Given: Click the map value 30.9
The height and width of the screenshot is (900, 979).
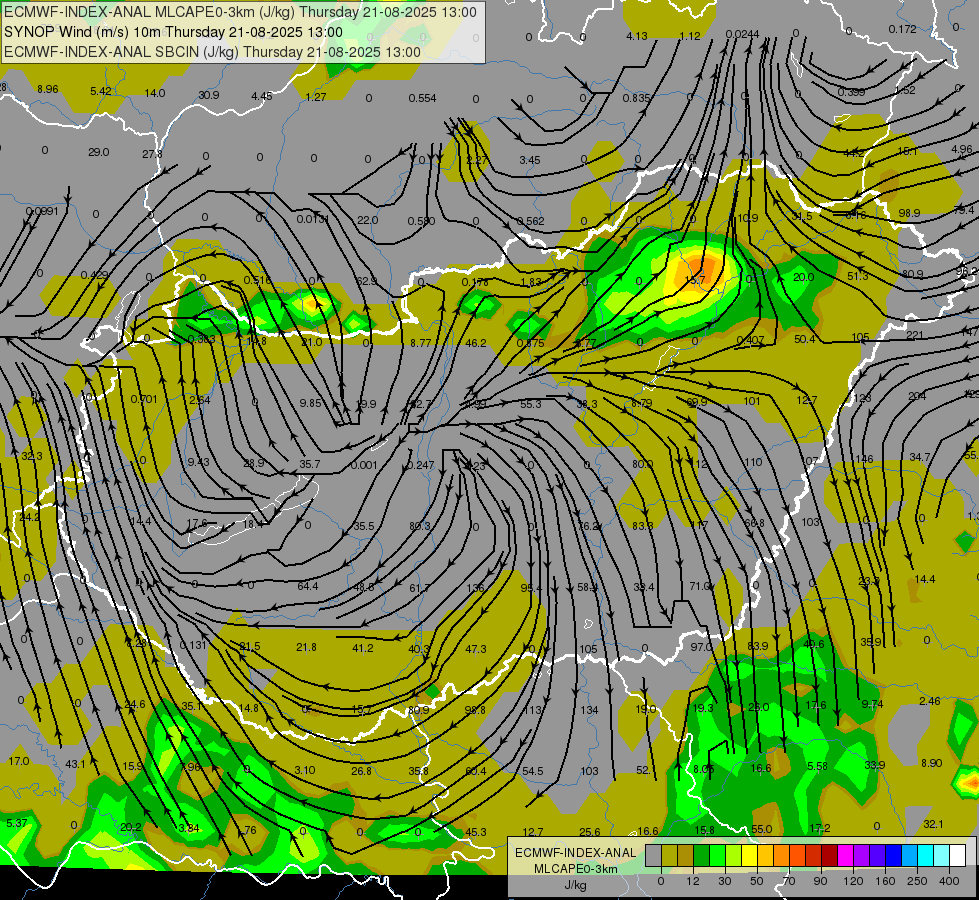Looking at the screenshot, I should [209, 95].
